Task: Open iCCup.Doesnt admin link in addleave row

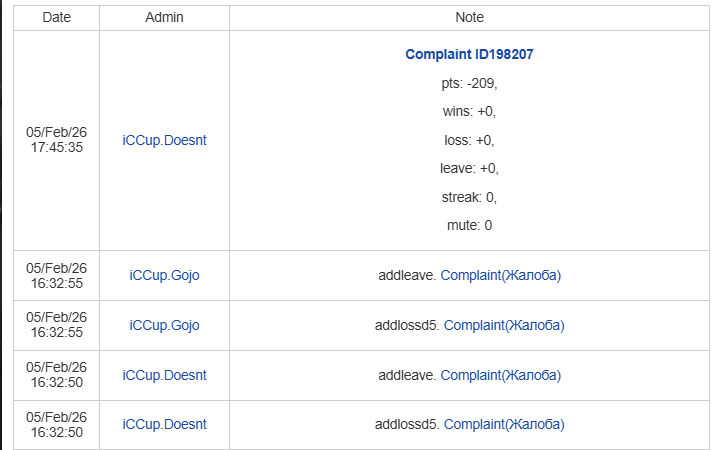Action: click(x=164, y=375)
